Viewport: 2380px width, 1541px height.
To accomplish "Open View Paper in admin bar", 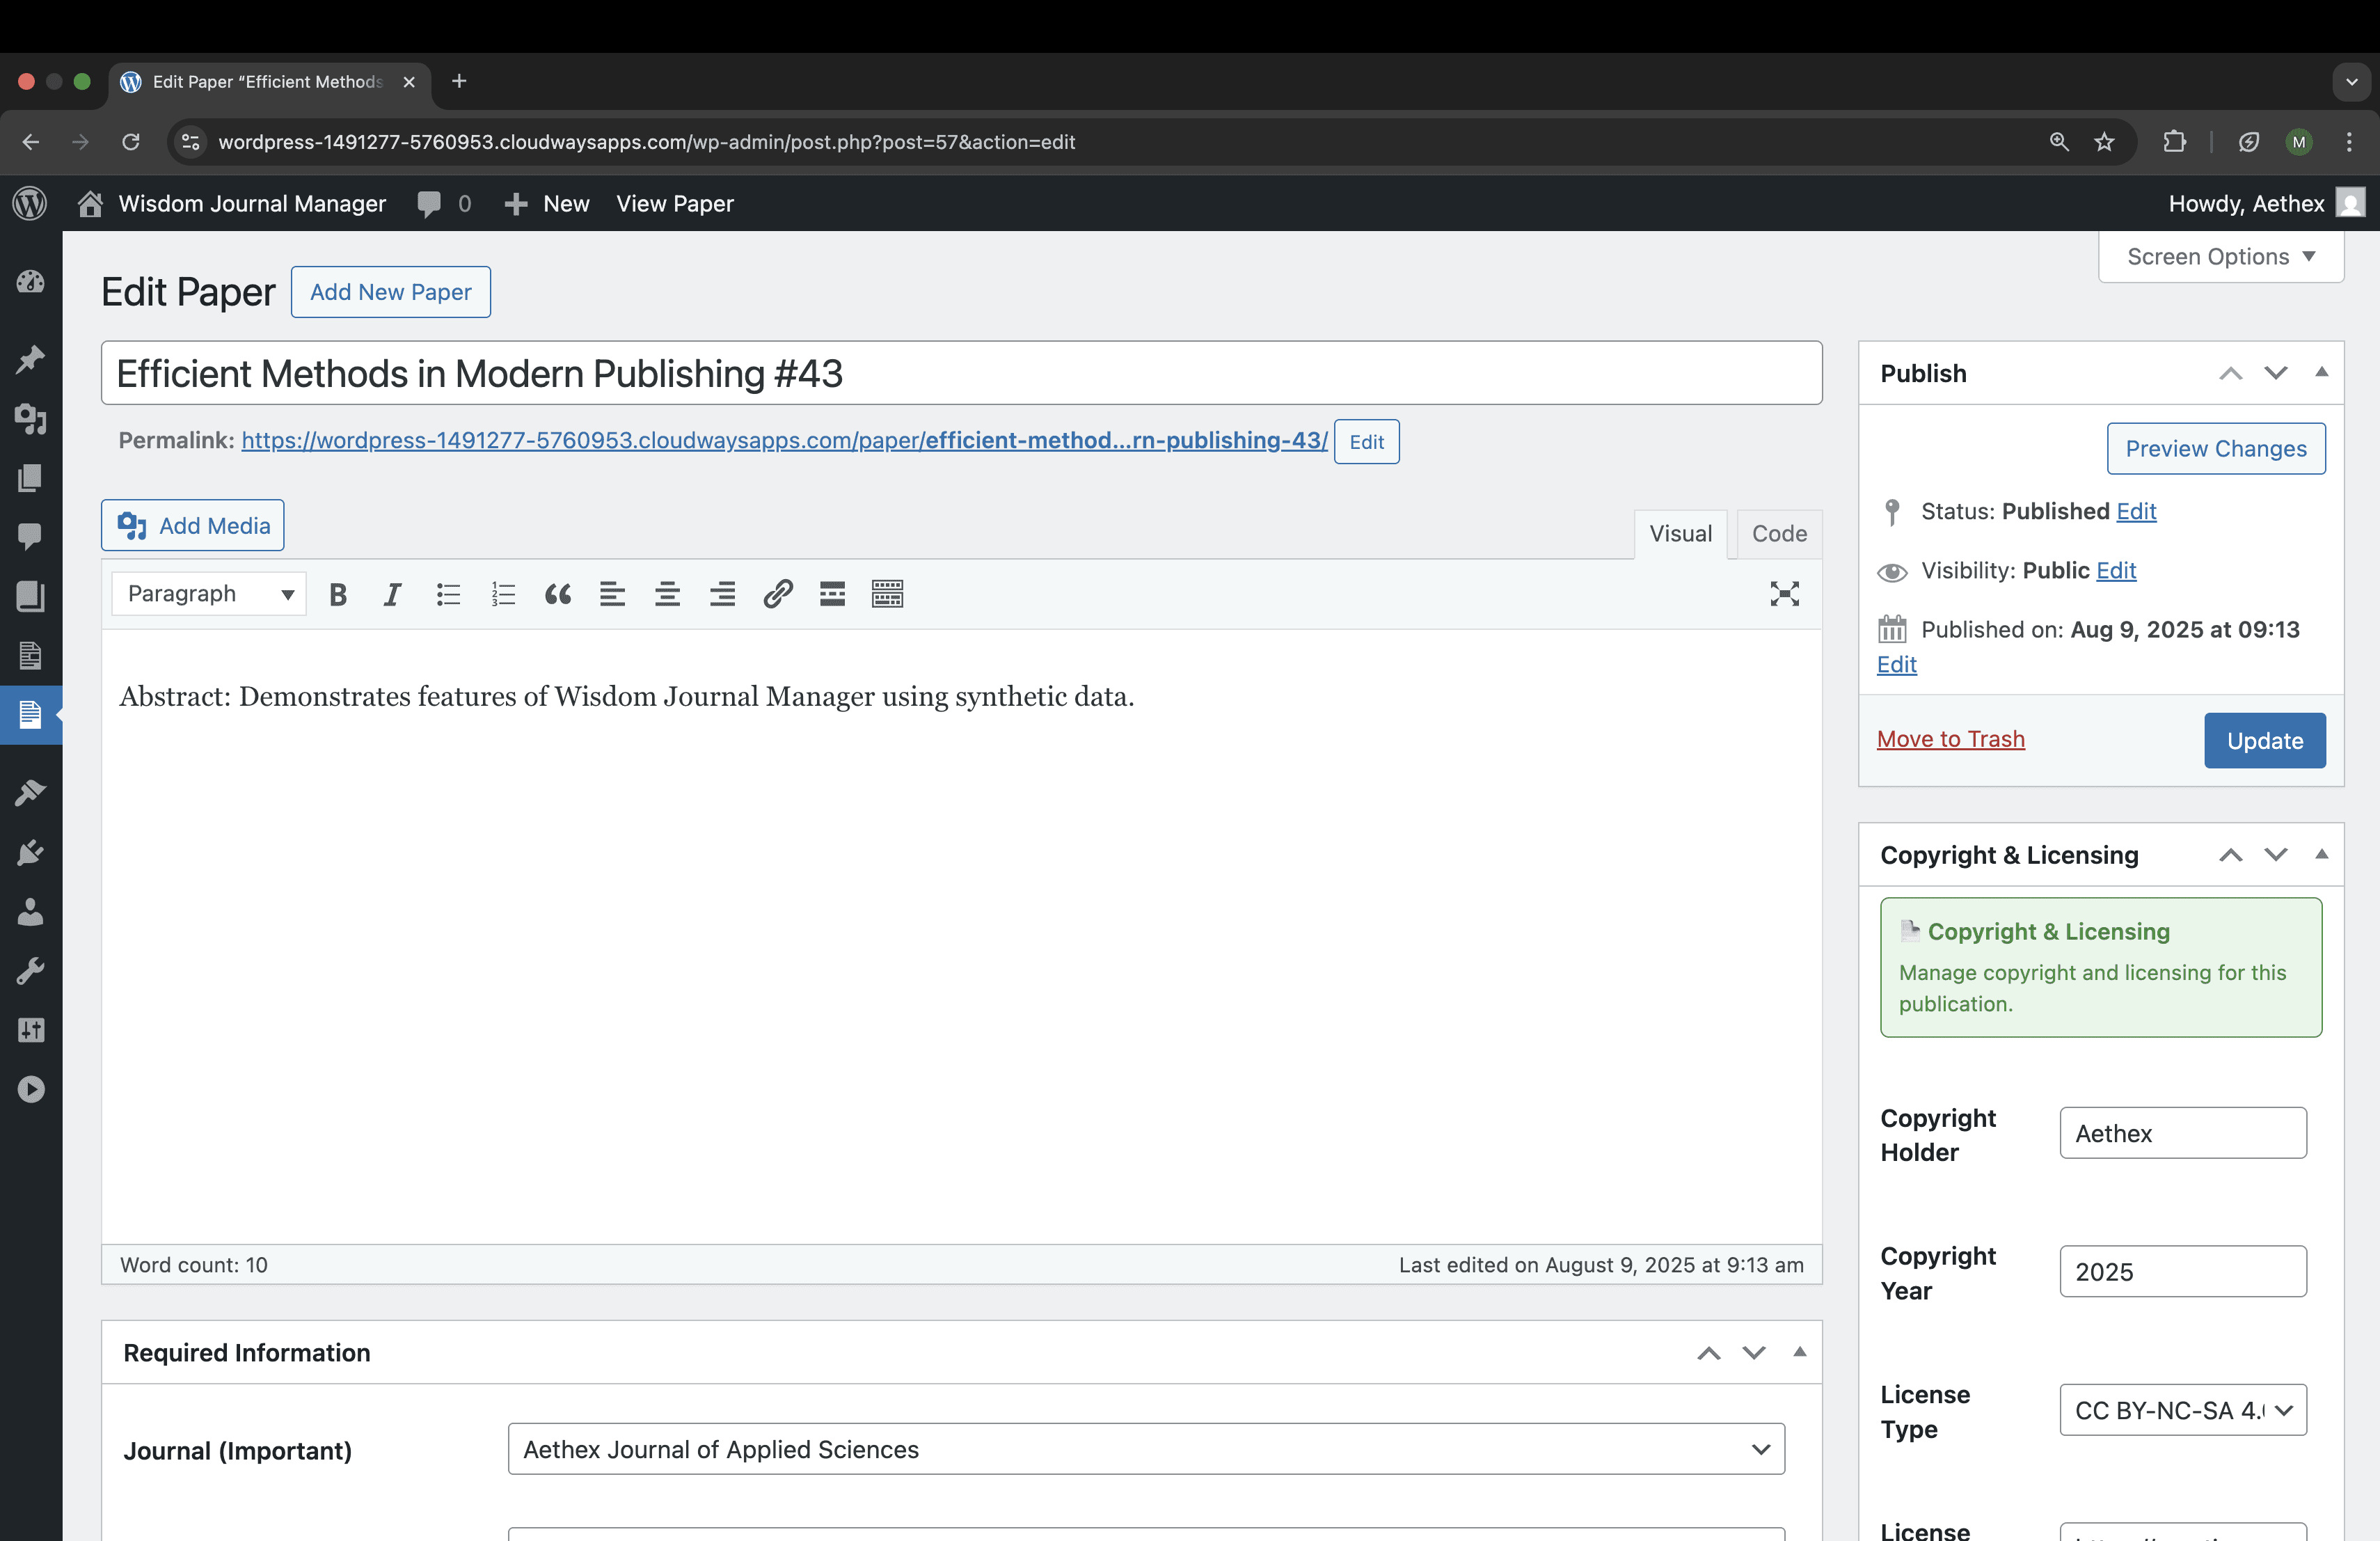I will point(674,204).
